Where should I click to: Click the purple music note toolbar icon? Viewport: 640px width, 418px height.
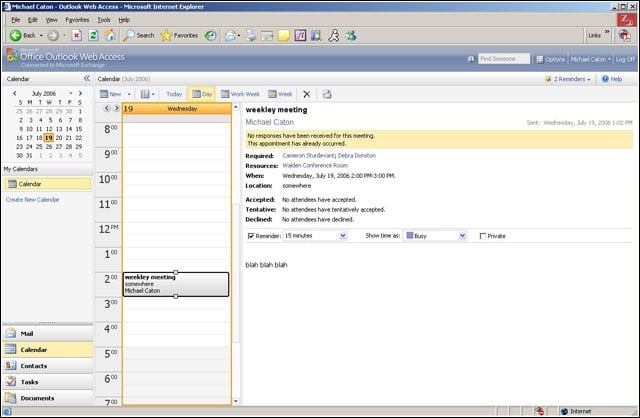point(300,36)
